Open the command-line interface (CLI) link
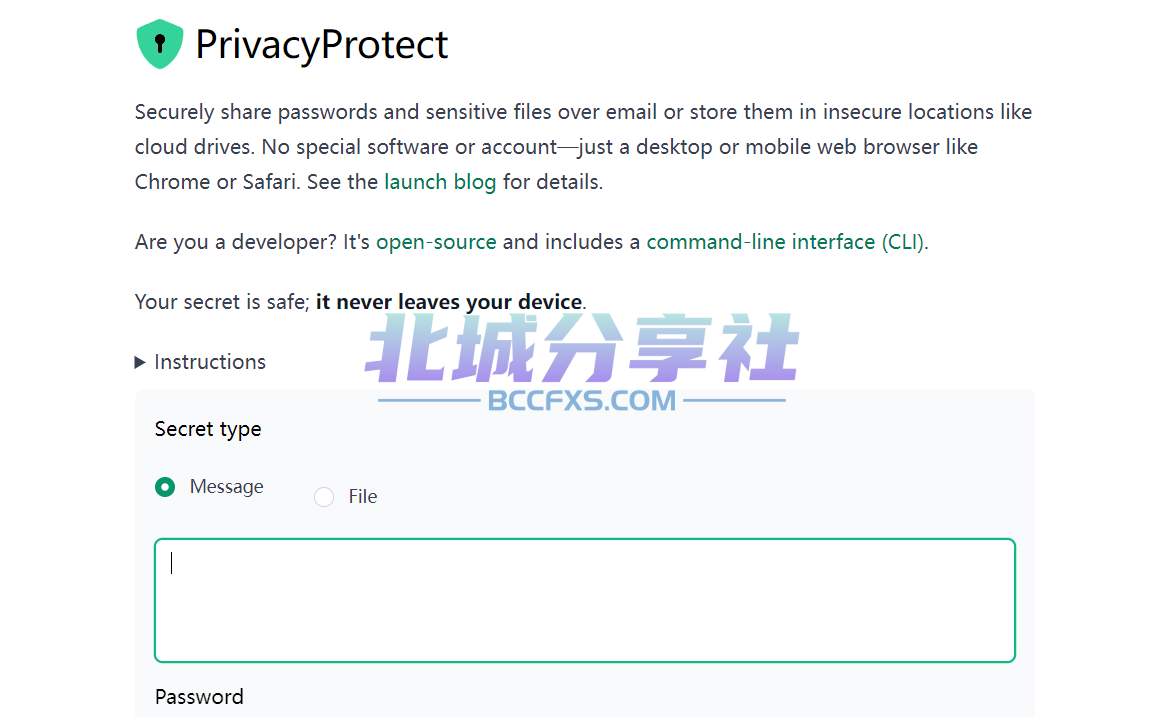The image size is (1167, 717). coord(786,242)
